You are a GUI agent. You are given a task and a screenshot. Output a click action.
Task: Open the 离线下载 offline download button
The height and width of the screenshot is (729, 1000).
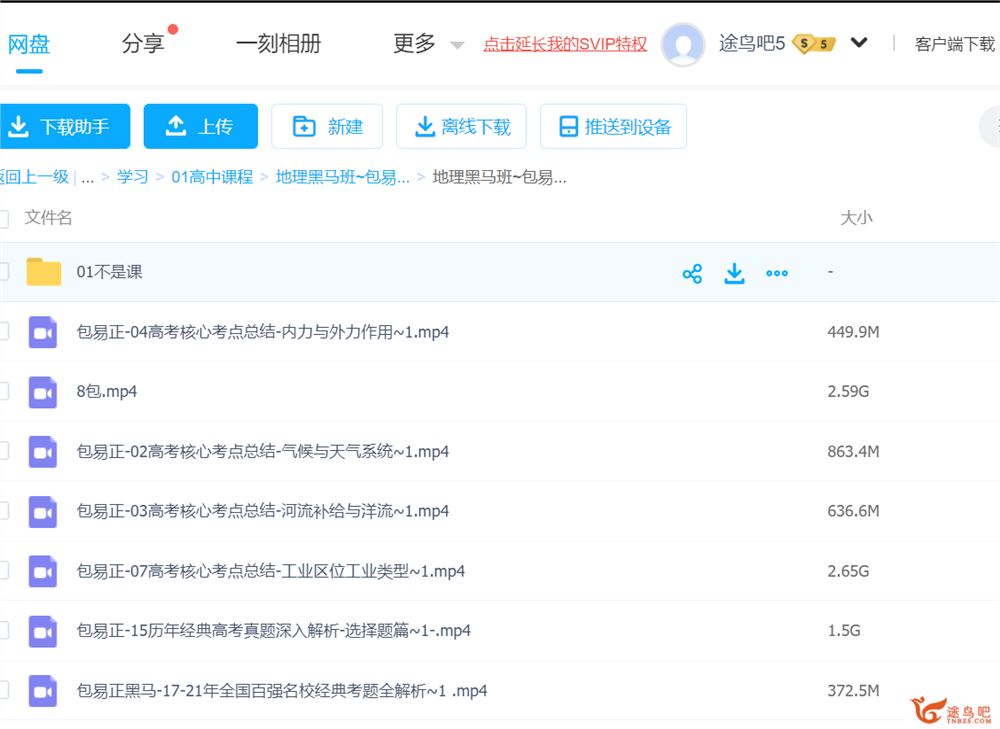tap(462, 126)
